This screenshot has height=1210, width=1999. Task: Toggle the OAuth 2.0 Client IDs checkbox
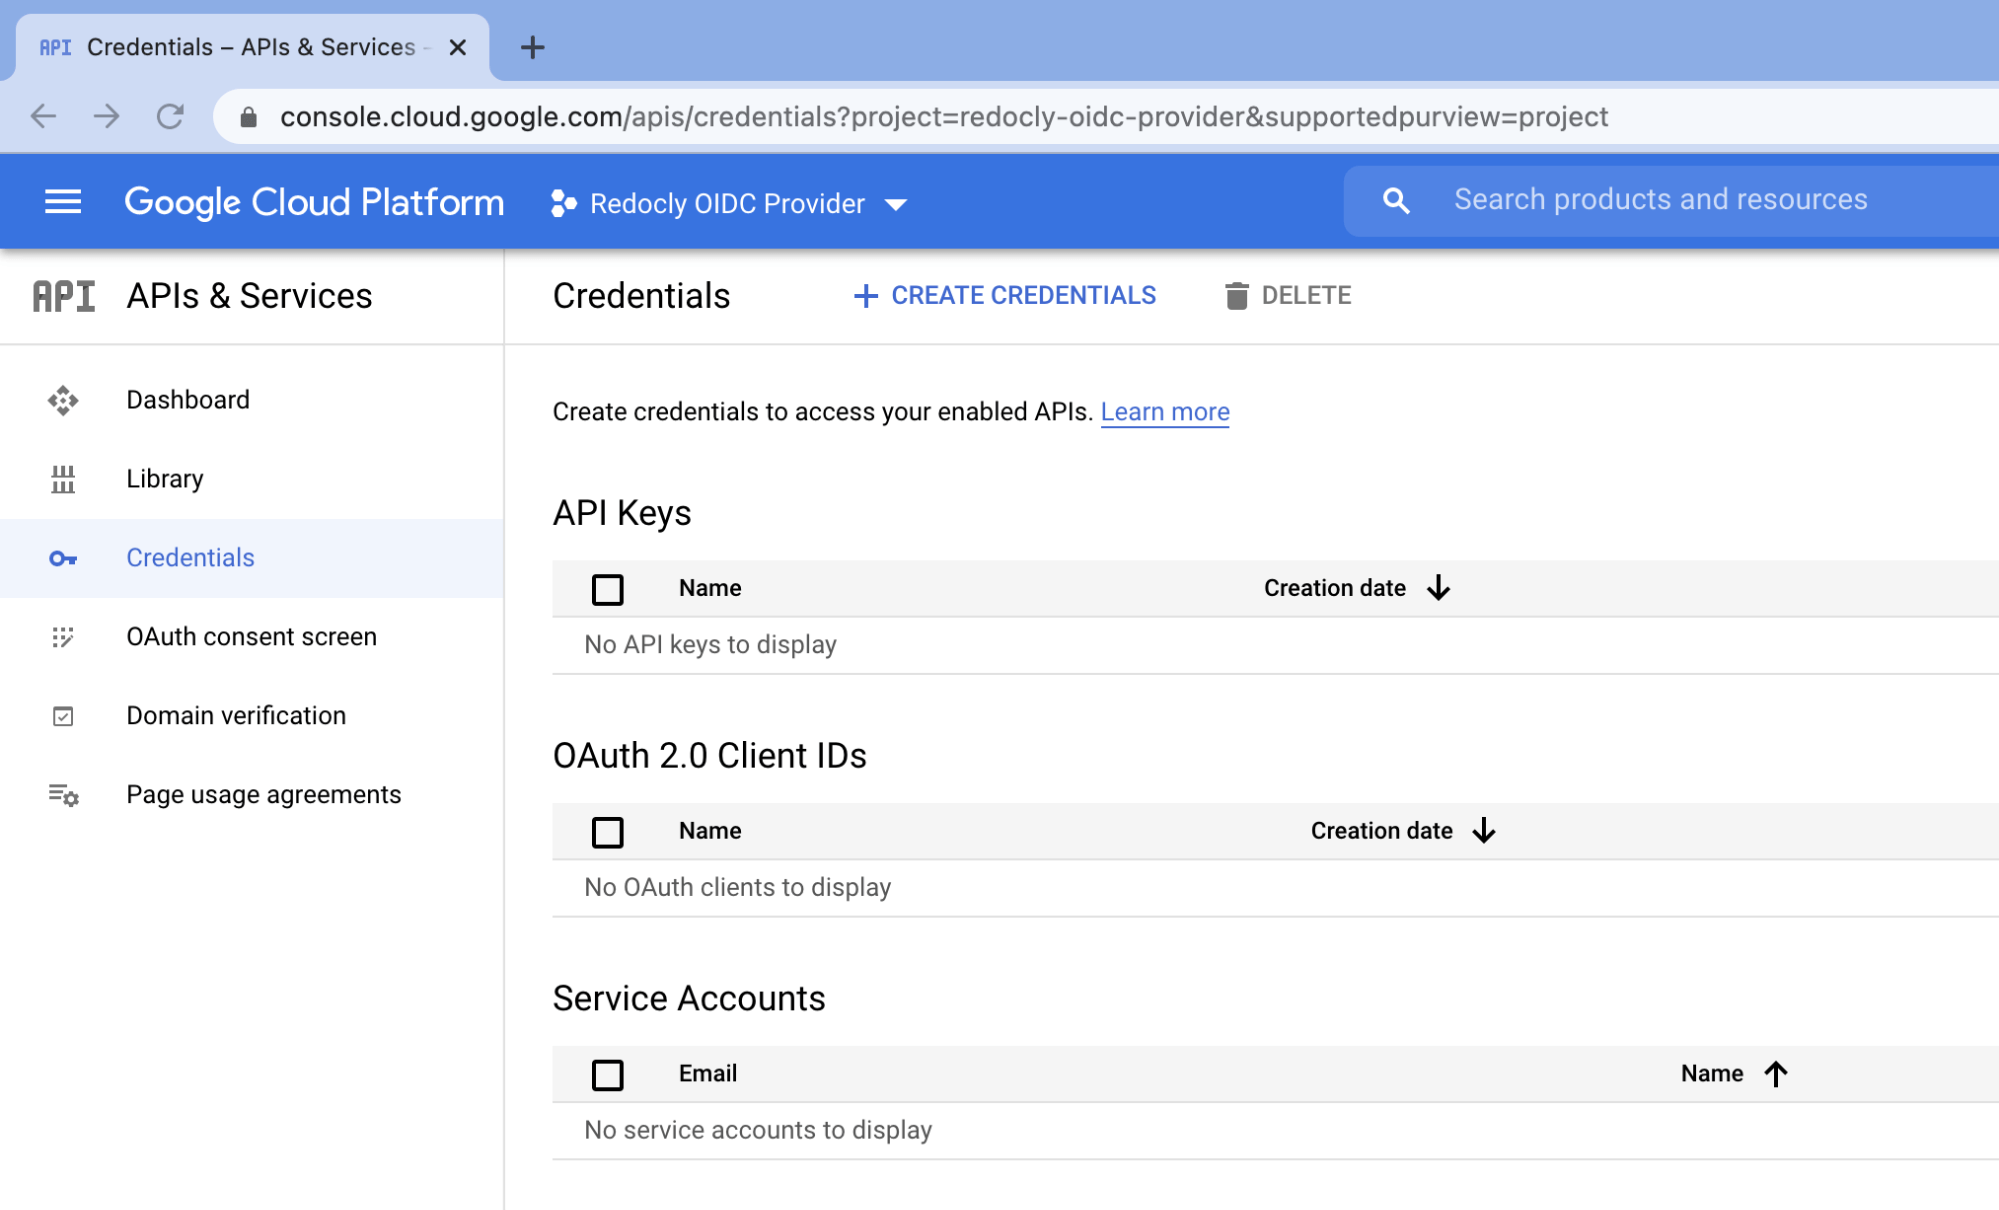pyautogui.click(x=608, y=830)
